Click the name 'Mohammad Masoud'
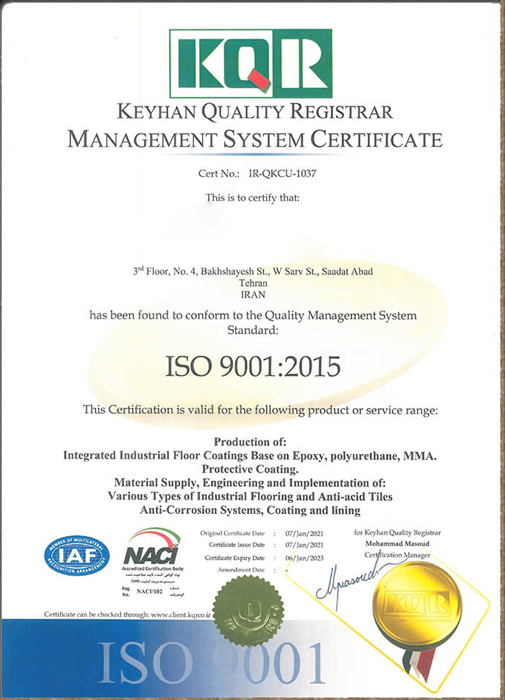The height and width of the screenshot is (700, 505). [x=397, y=544]
